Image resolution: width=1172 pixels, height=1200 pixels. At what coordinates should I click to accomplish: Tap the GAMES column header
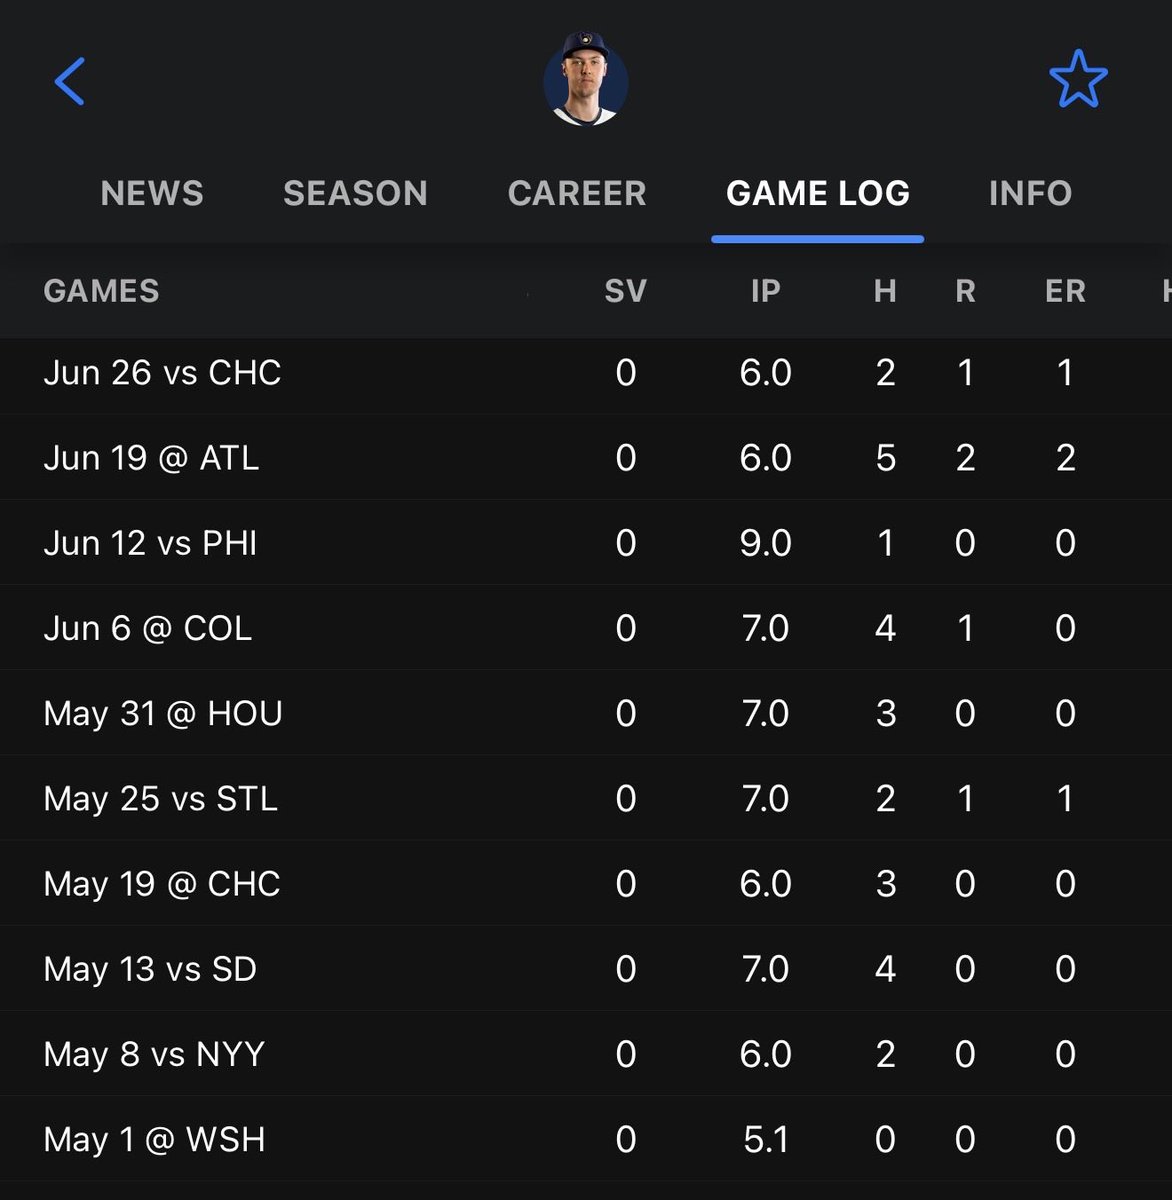click(102, 291)
